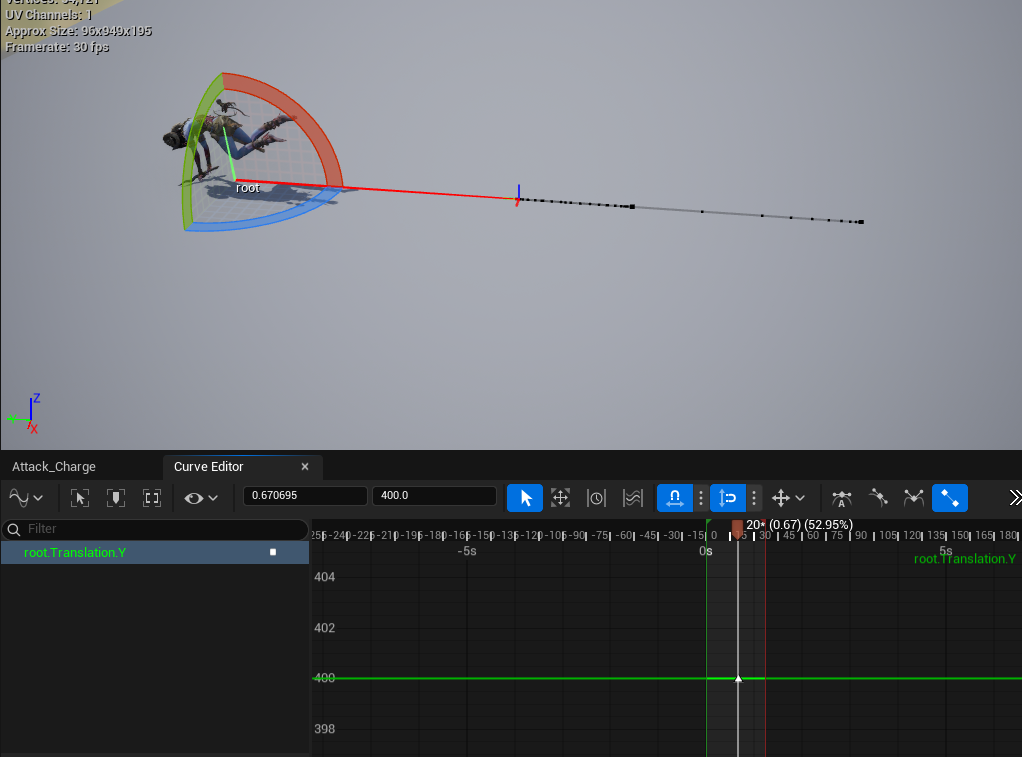Image resolution: width=1022 pixels, height=757 pixels.
Task: Click the Fit vertical framing icon
Action: [x=116, y=498]
